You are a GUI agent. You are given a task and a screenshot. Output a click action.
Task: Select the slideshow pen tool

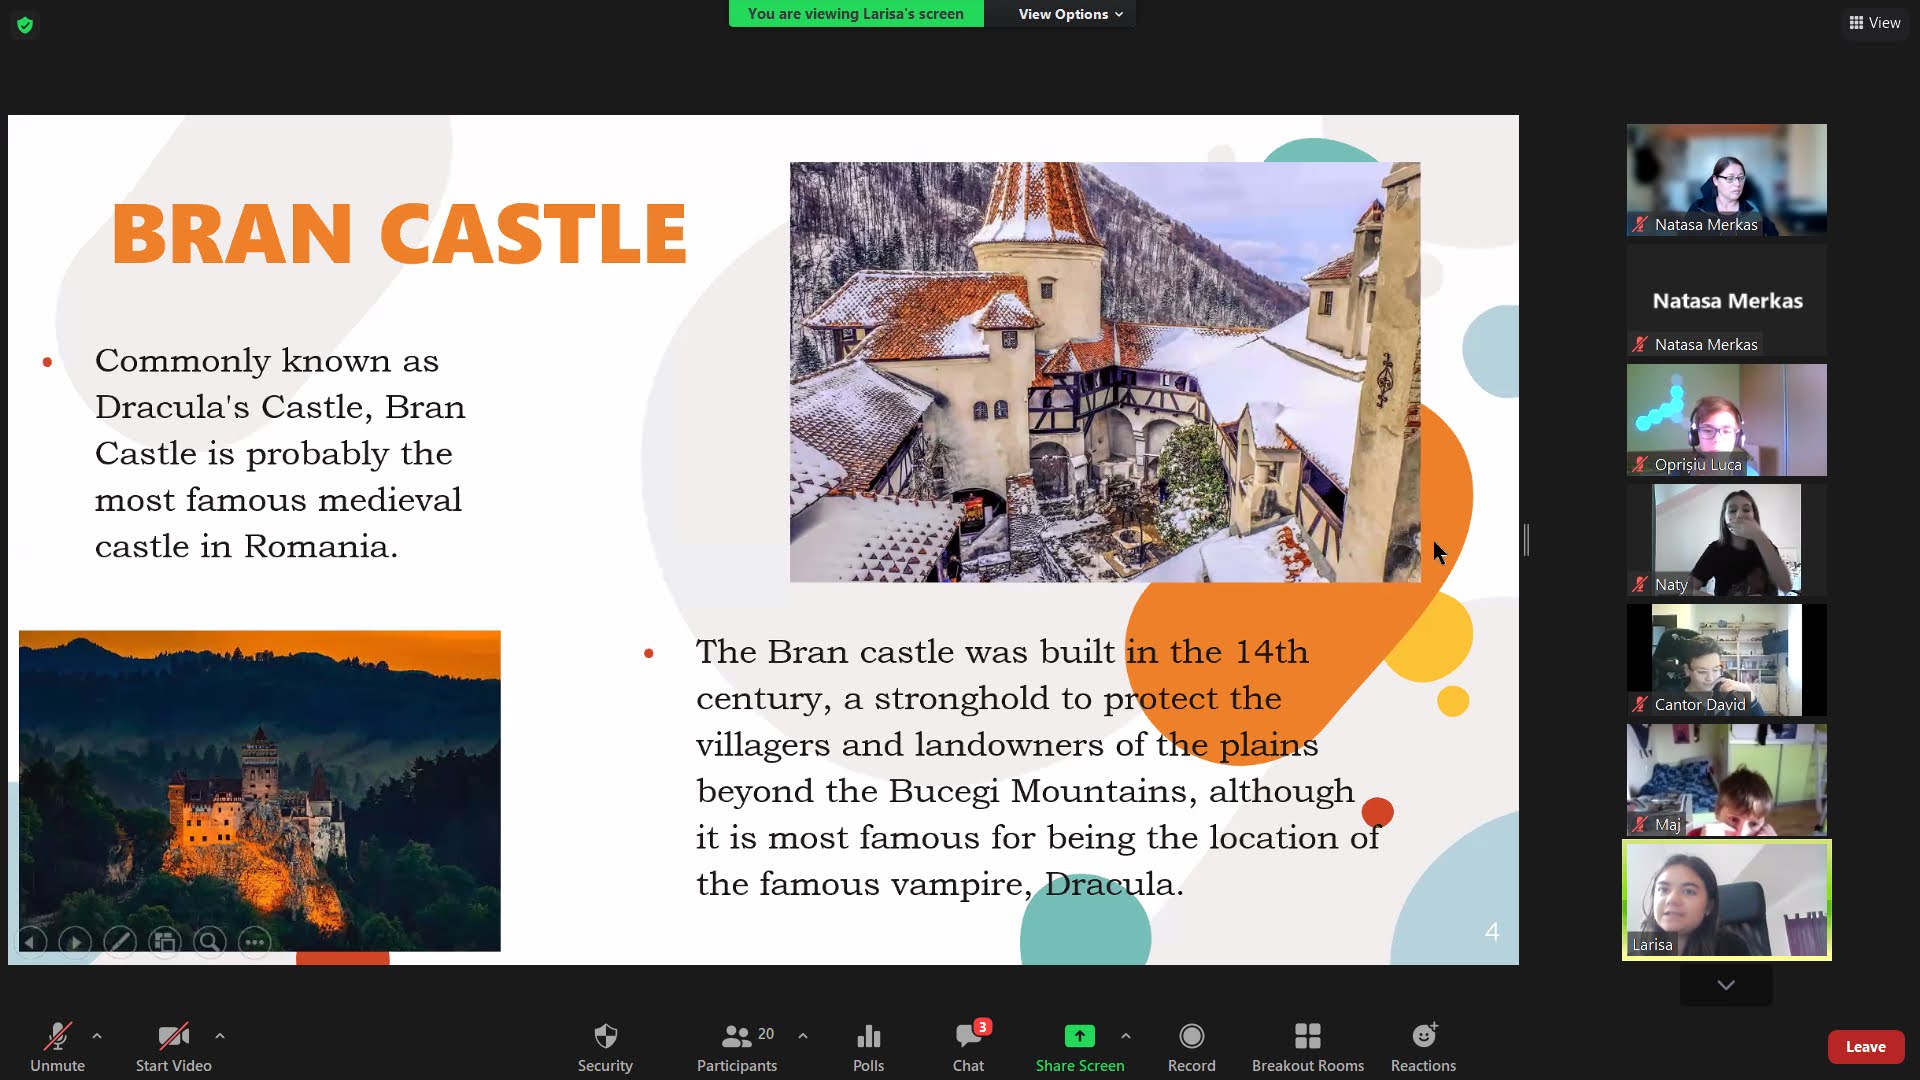pos(120,941)
